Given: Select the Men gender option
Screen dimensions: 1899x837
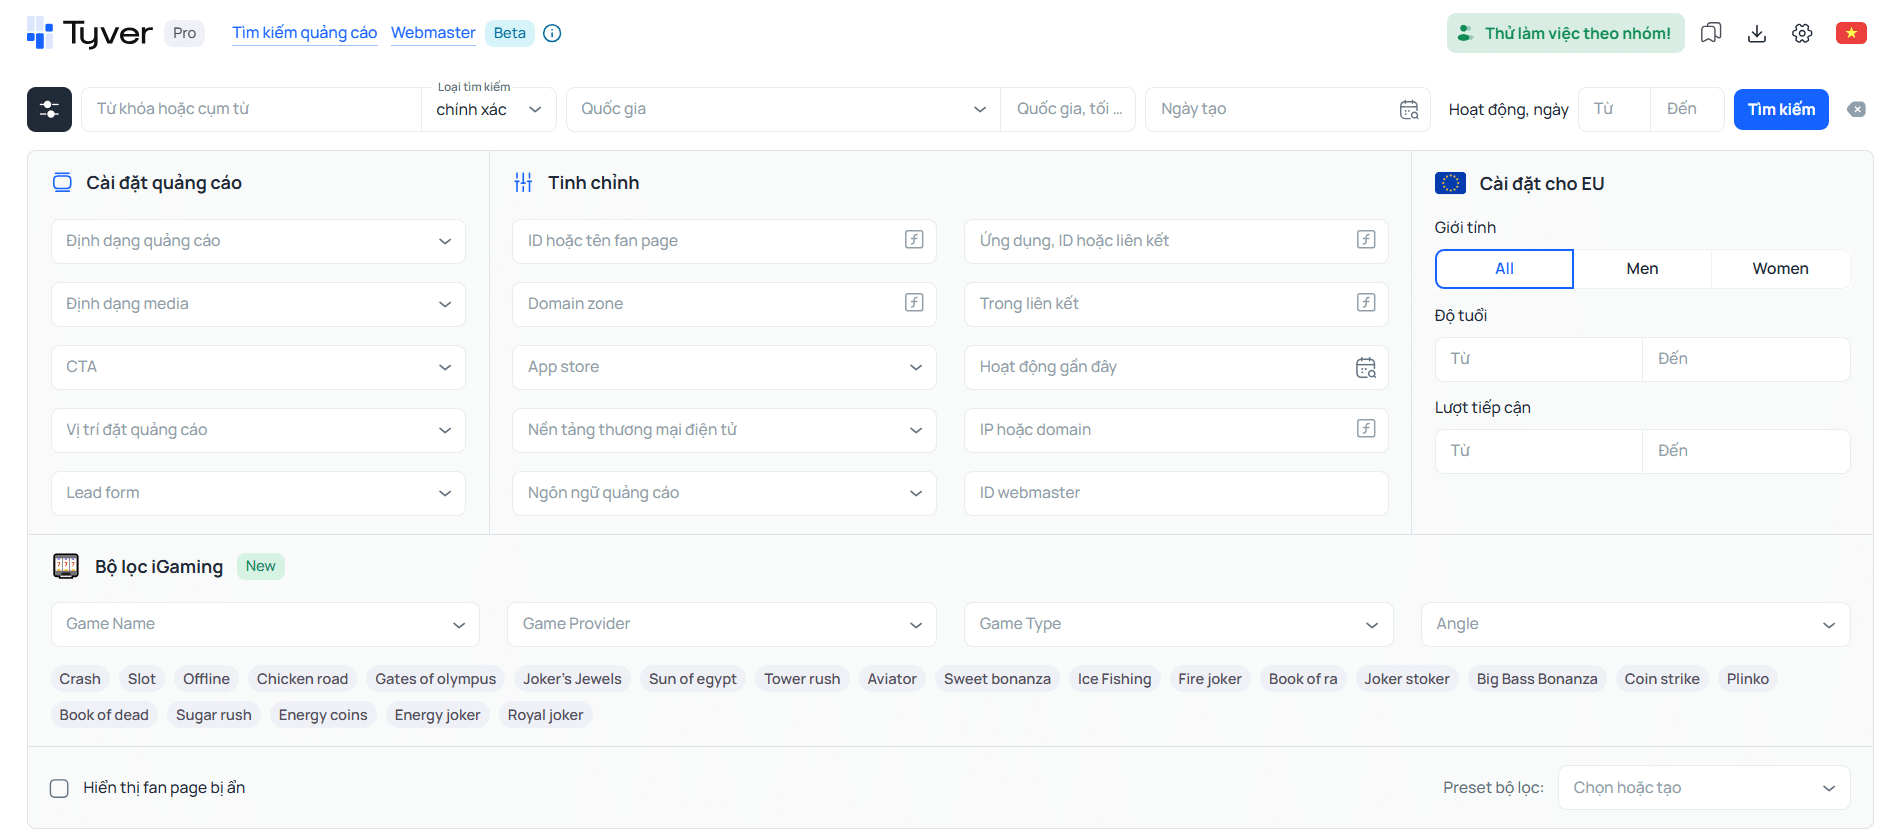Looking at the screenshot, I should point(1642,269).
